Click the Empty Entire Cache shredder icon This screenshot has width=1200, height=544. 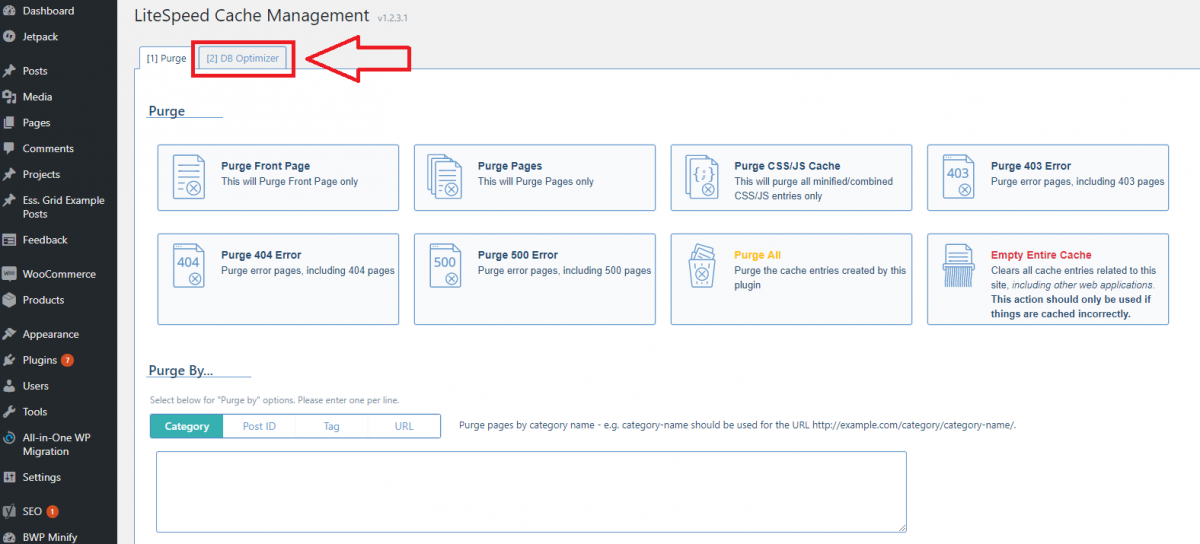(958, 267)
